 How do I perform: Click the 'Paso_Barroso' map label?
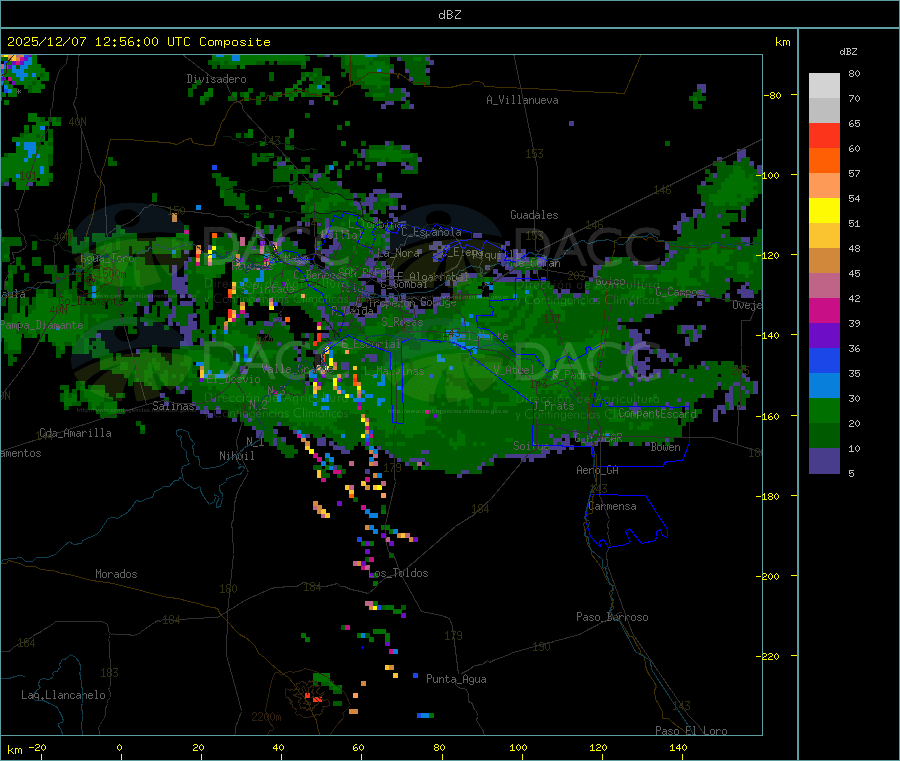(x=612, y=617)
